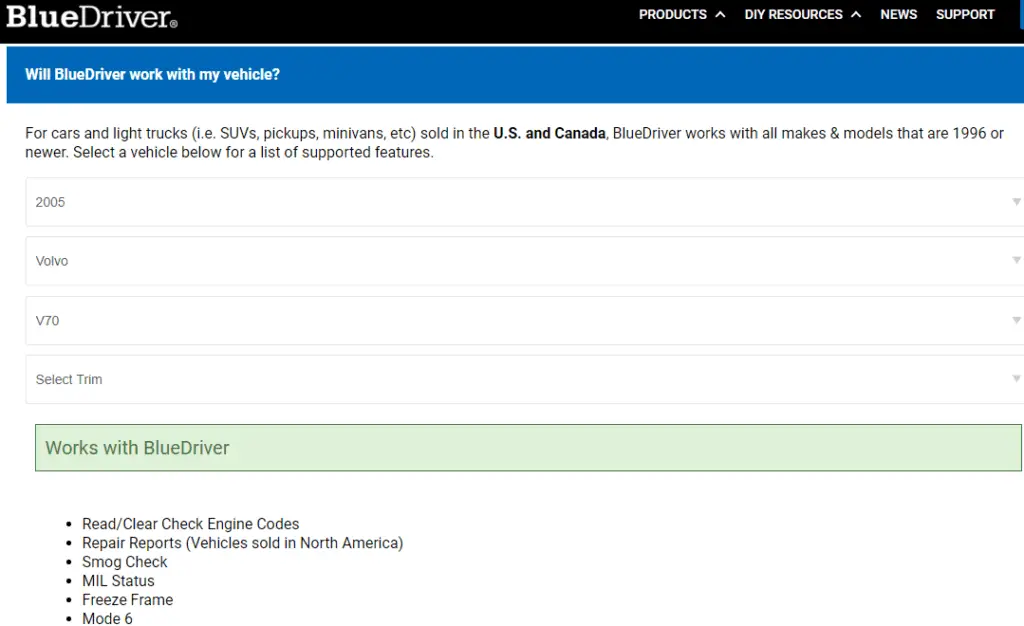Click the arrow on the 2005 dropdown
1024x626 pixels.
coord(1017,202)
